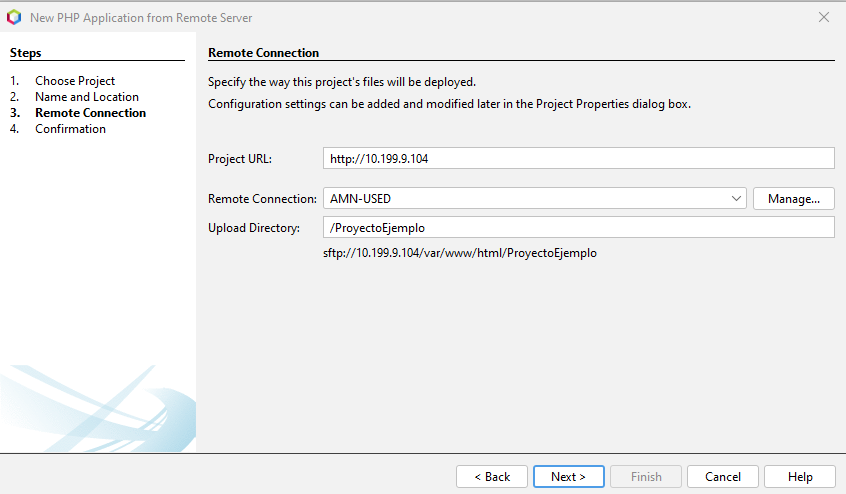Image resolution: width=846 pixels, height=494 pixels.
Task: Close the New PHP Application dialog
Action: (x=824, y=17)
